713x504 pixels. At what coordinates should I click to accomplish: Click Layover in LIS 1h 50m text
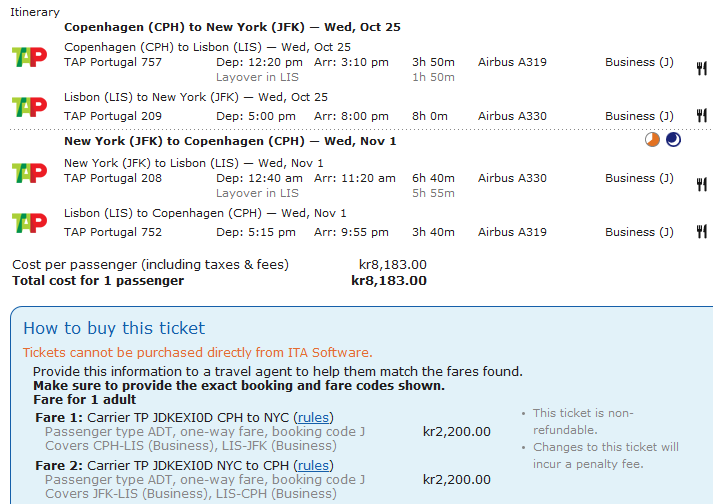coord(258,77)
